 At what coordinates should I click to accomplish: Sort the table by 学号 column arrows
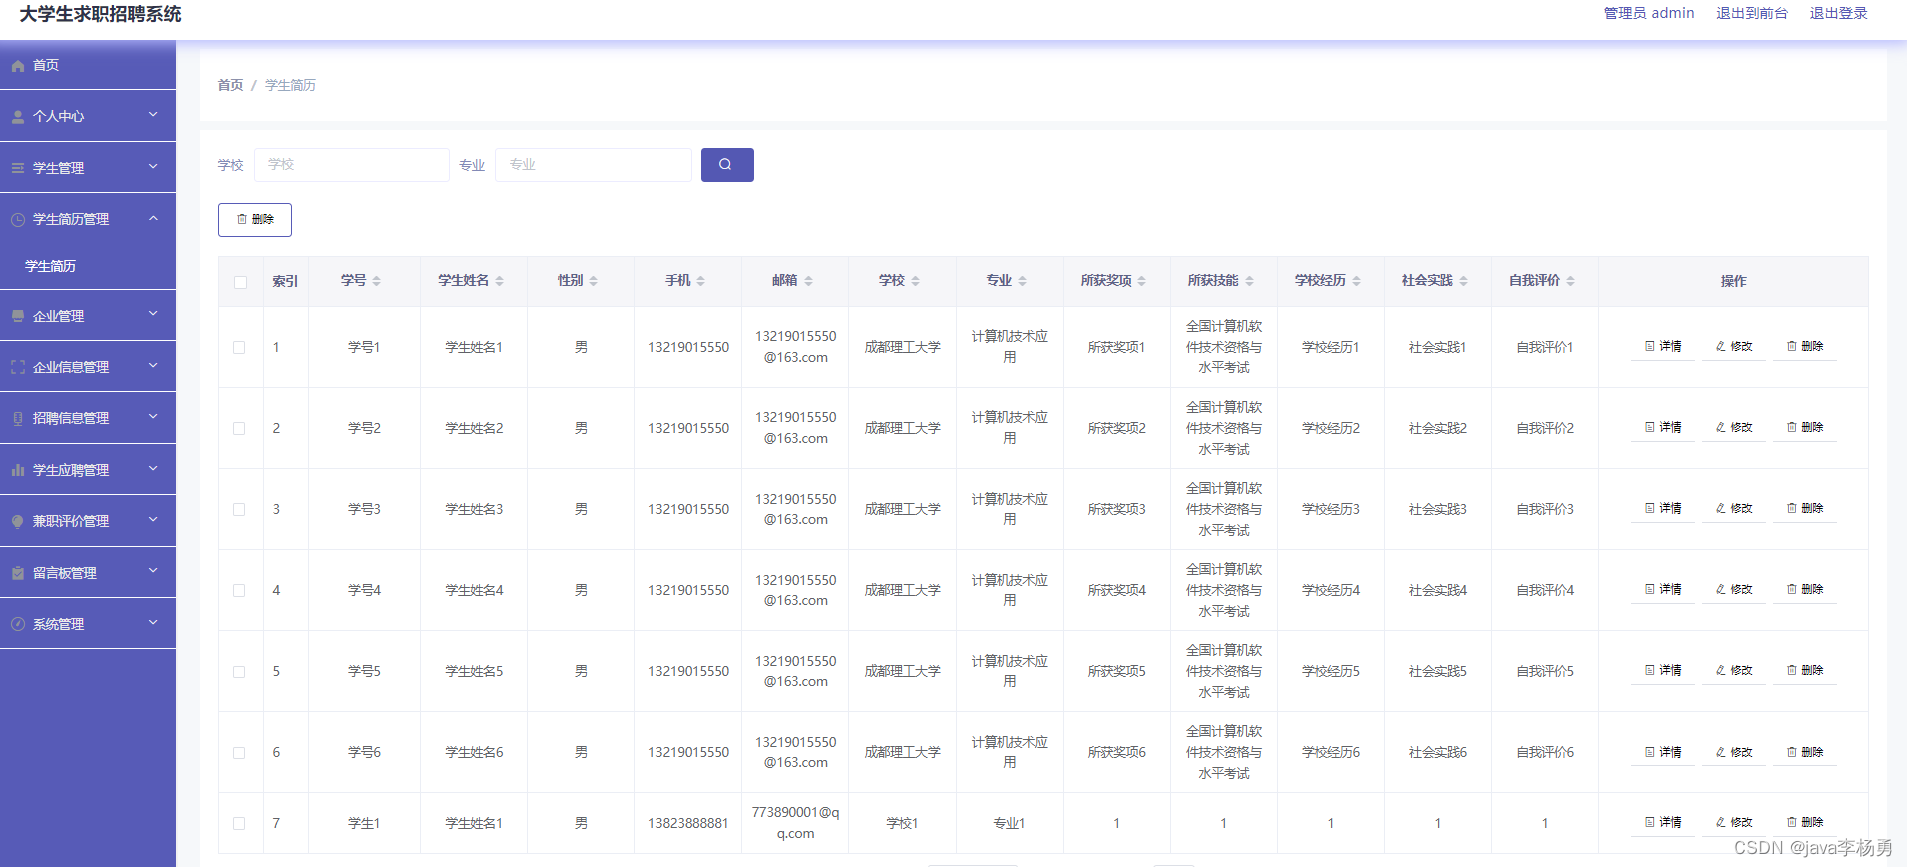tap(377, 281)
